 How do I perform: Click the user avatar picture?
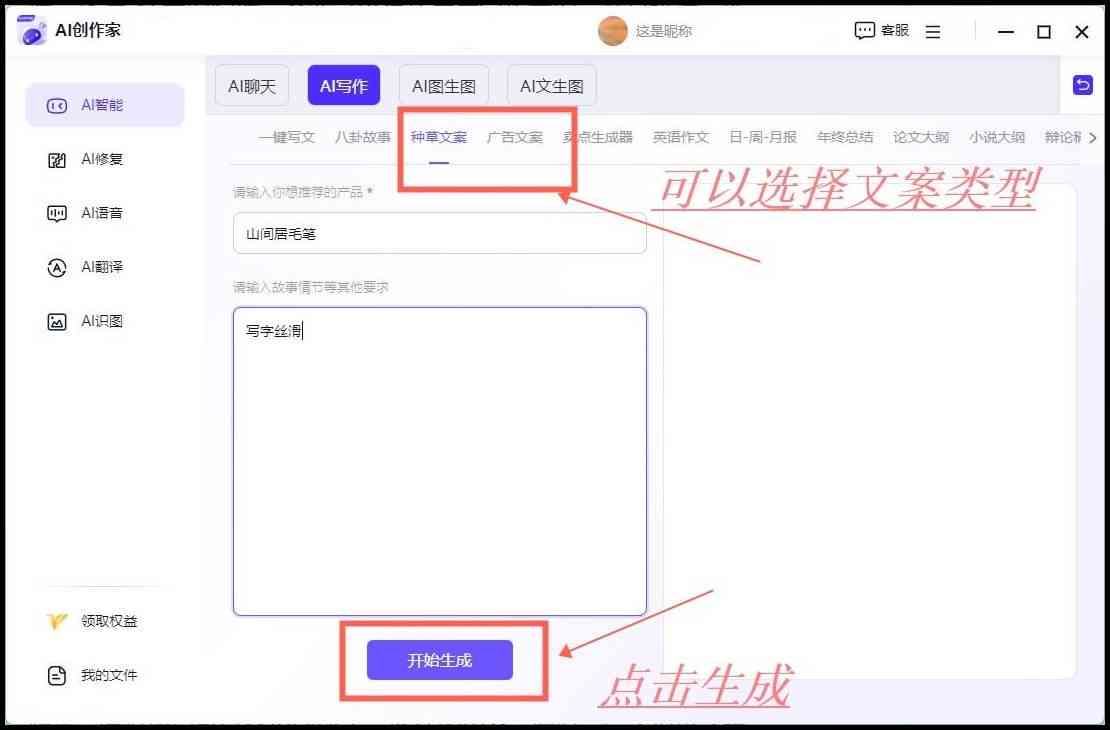612,31
